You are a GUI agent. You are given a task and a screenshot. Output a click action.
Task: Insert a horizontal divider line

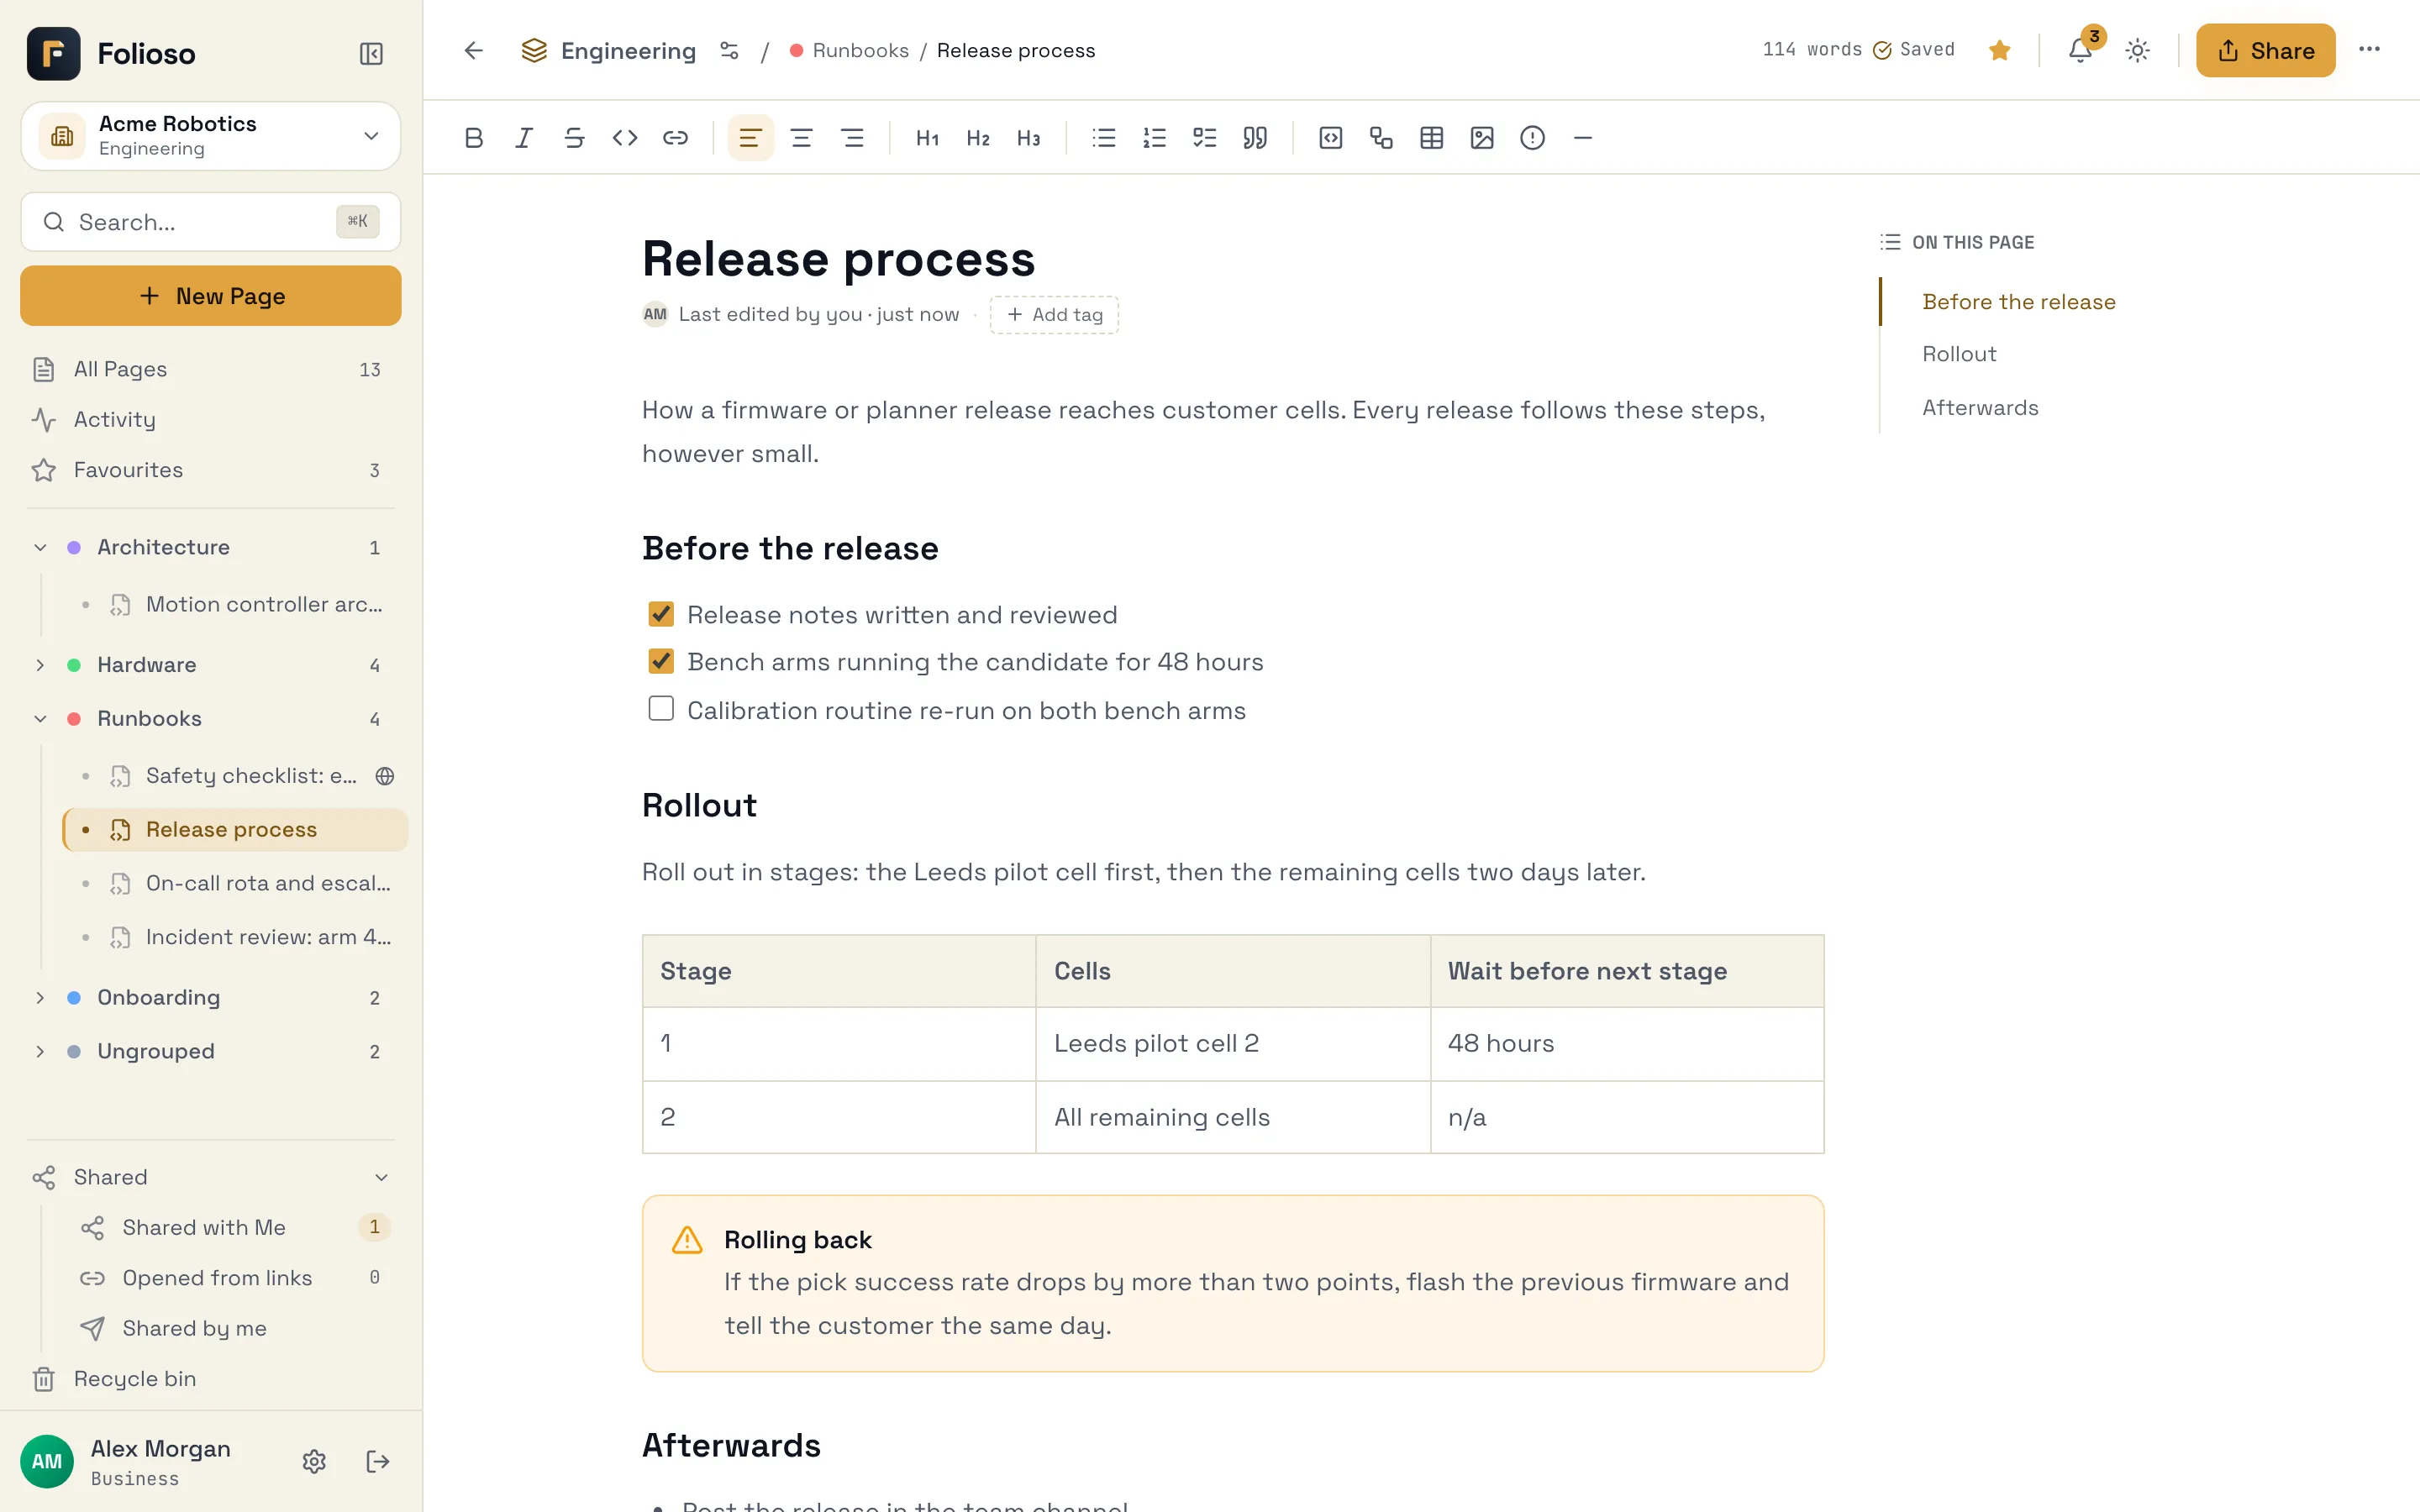click(1583, 138)
